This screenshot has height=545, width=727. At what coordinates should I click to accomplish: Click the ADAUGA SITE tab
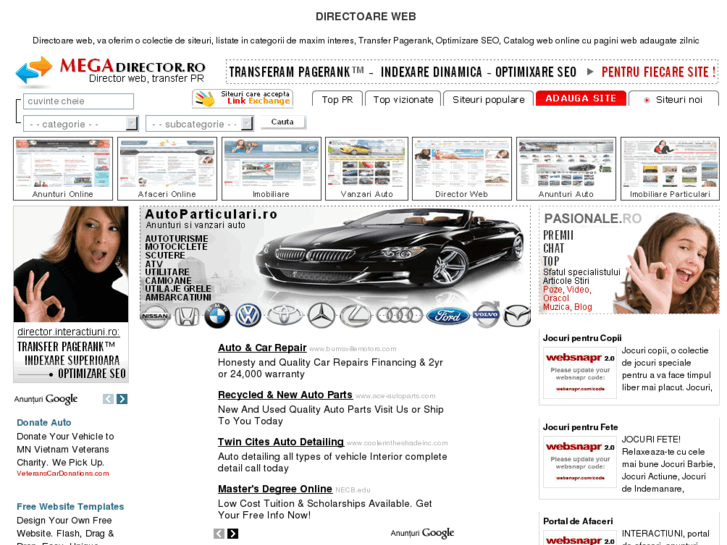[580, 98]
